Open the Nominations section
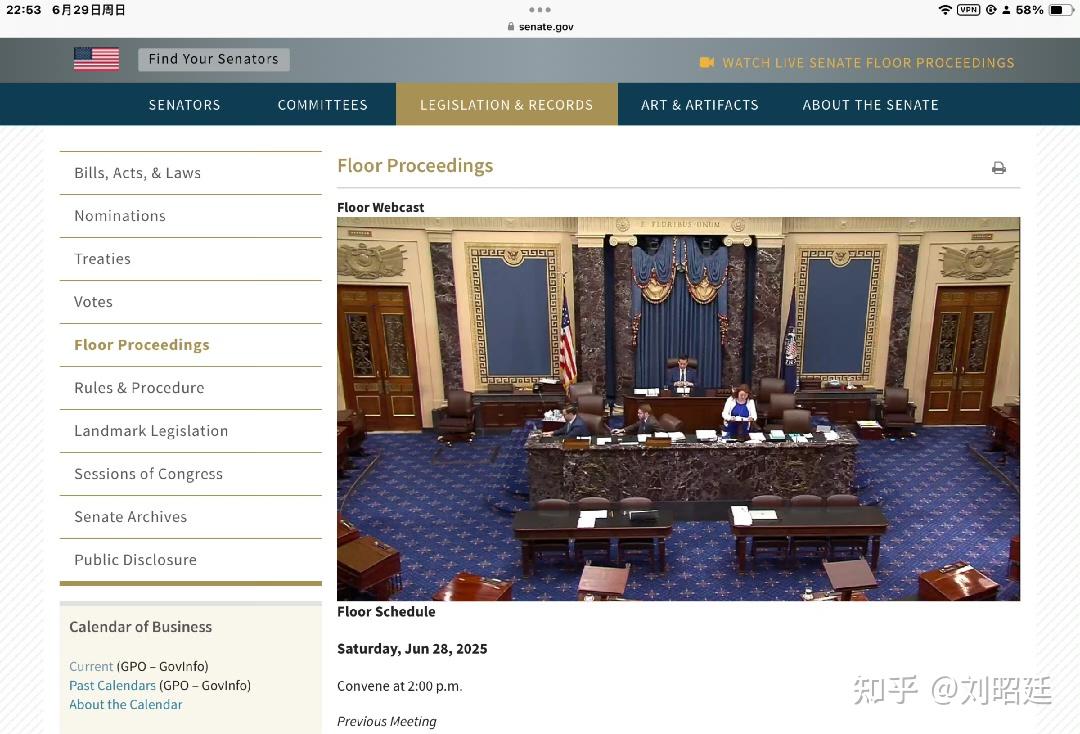This screenshot has height=734, width=1080. 191,216
